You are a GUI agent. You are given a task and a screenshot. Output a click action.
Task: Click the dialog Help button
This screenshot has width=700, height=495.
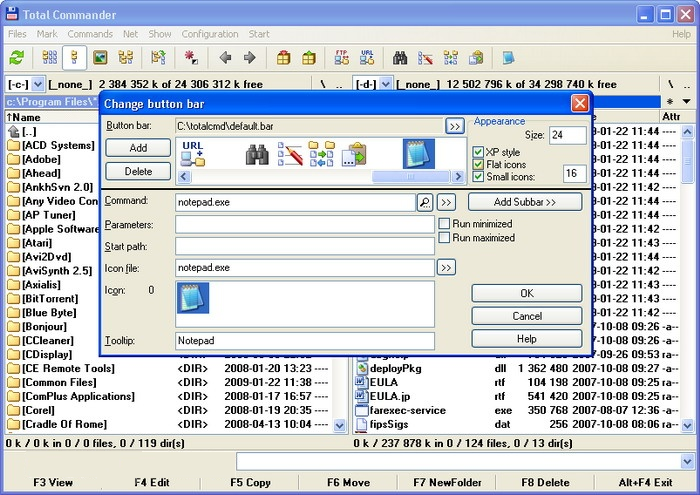527,339
